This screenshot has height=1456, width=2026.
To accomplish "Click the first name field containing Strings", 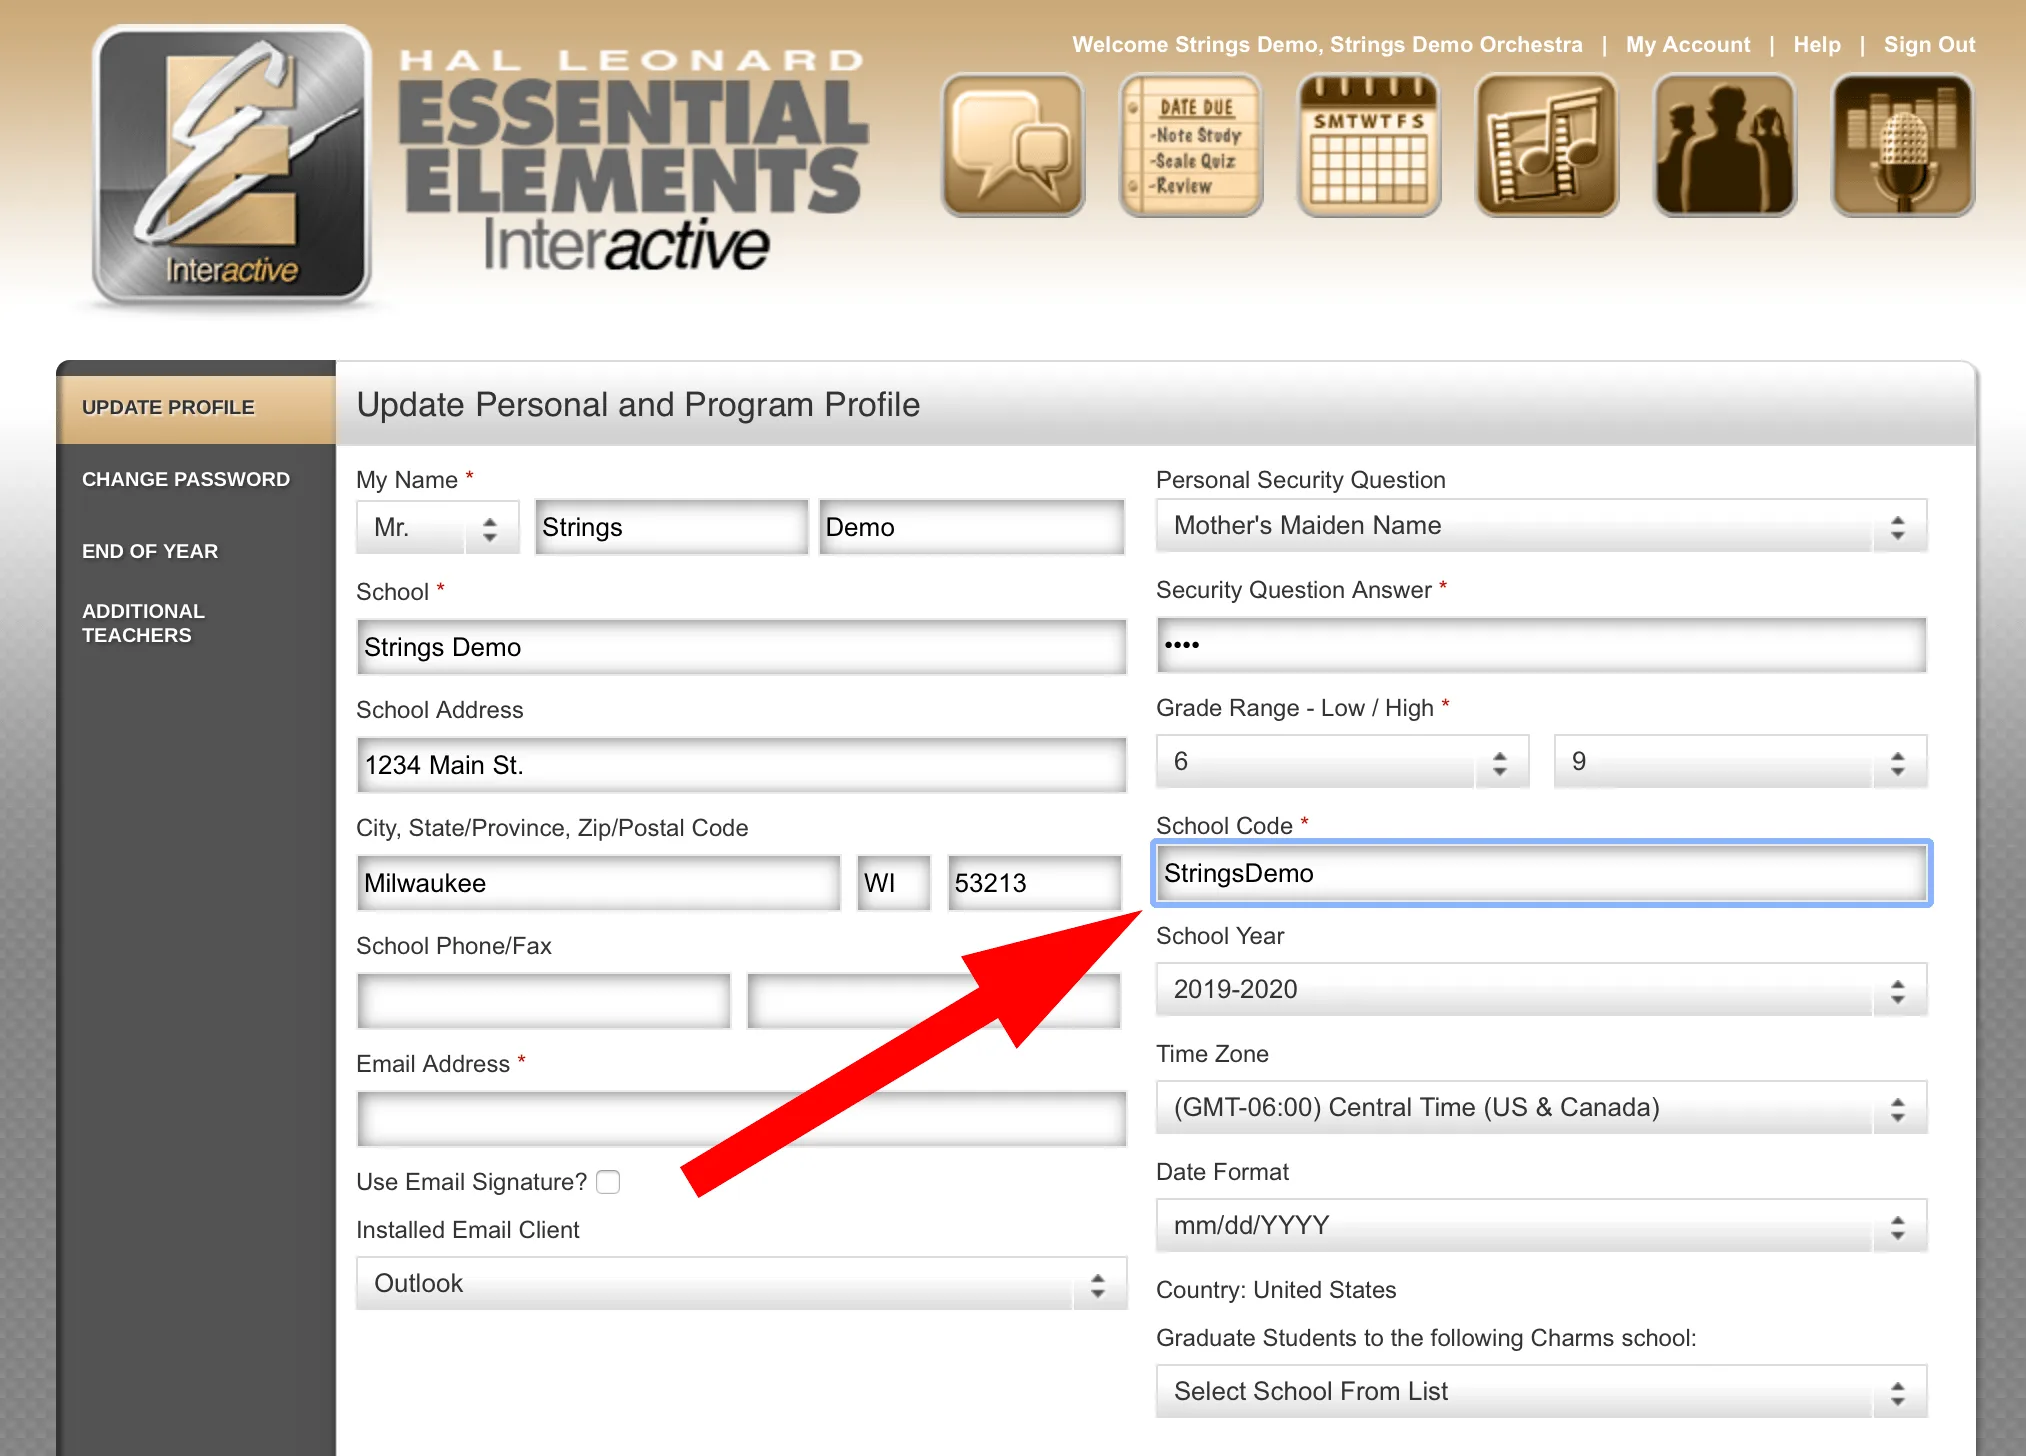I will pos(671,527).
